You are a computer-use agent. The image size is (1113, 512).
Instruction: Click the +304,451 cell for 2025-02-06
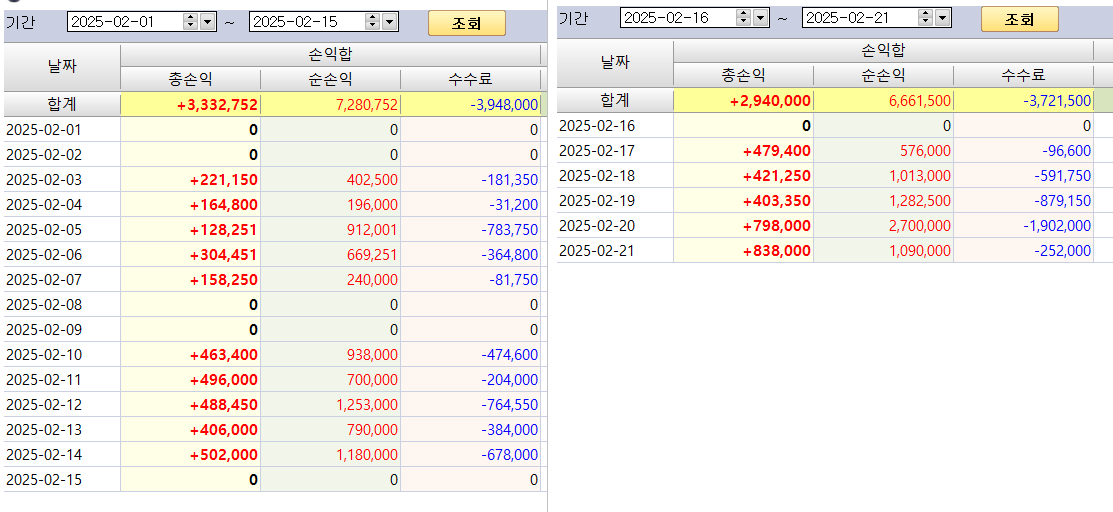[190, 254]
